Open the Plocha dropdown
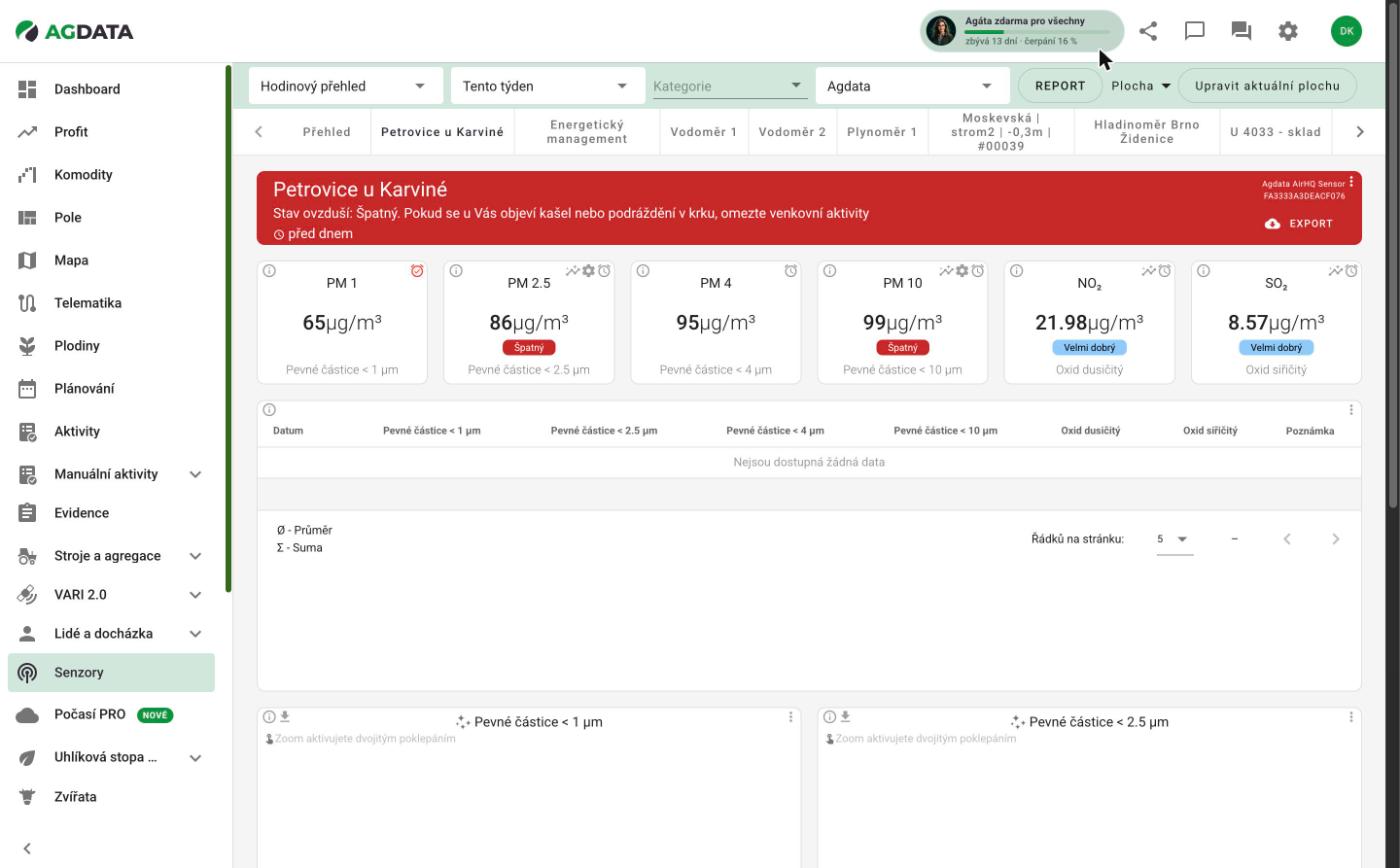The width and height of the screenshot is (1400, 868). (x=1141, y=86)
